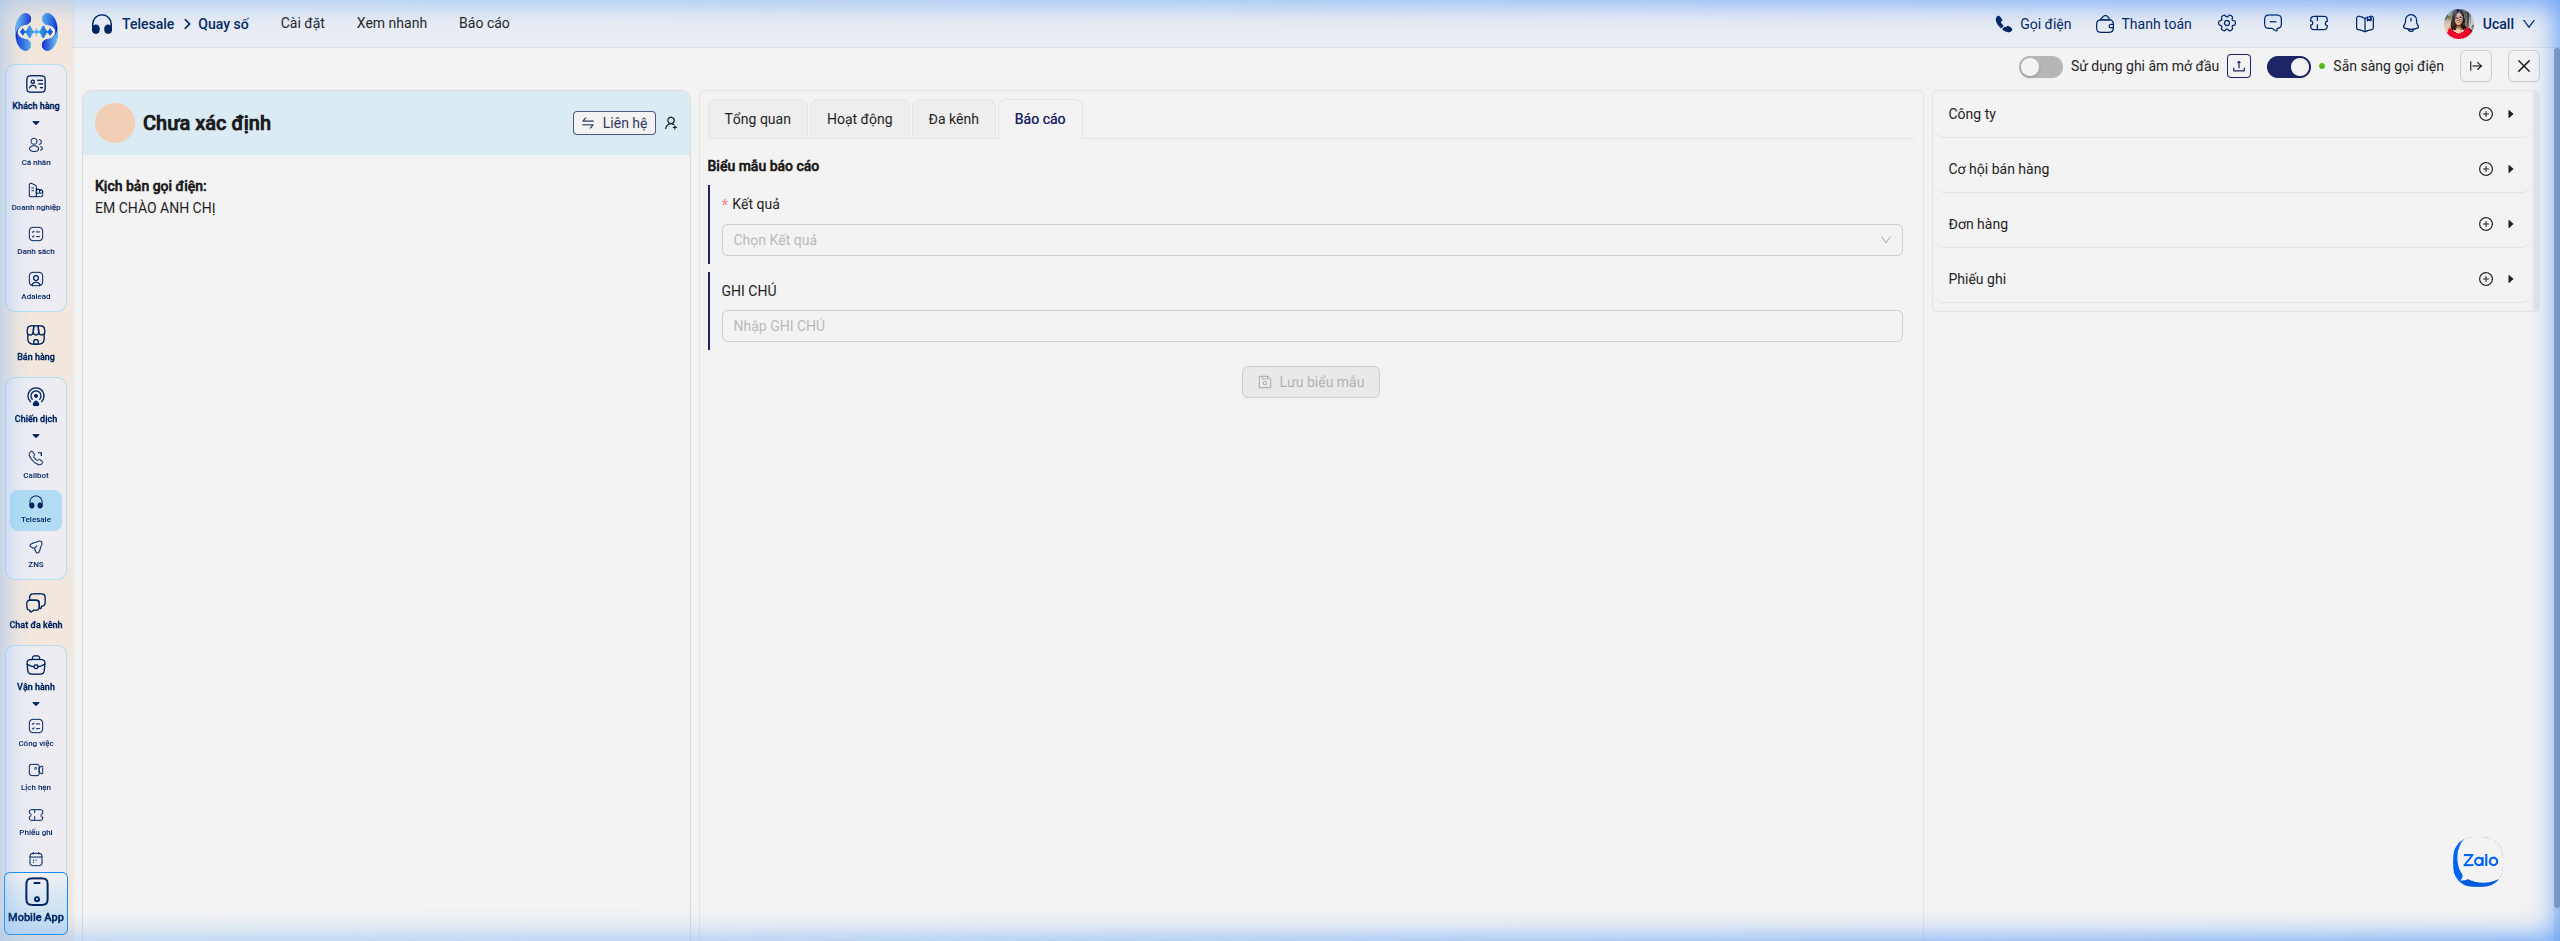Expand the Cơ hội bán hàng section arrow
The height and width of the screenshot is (941, 2560).
pos(2511,169)
